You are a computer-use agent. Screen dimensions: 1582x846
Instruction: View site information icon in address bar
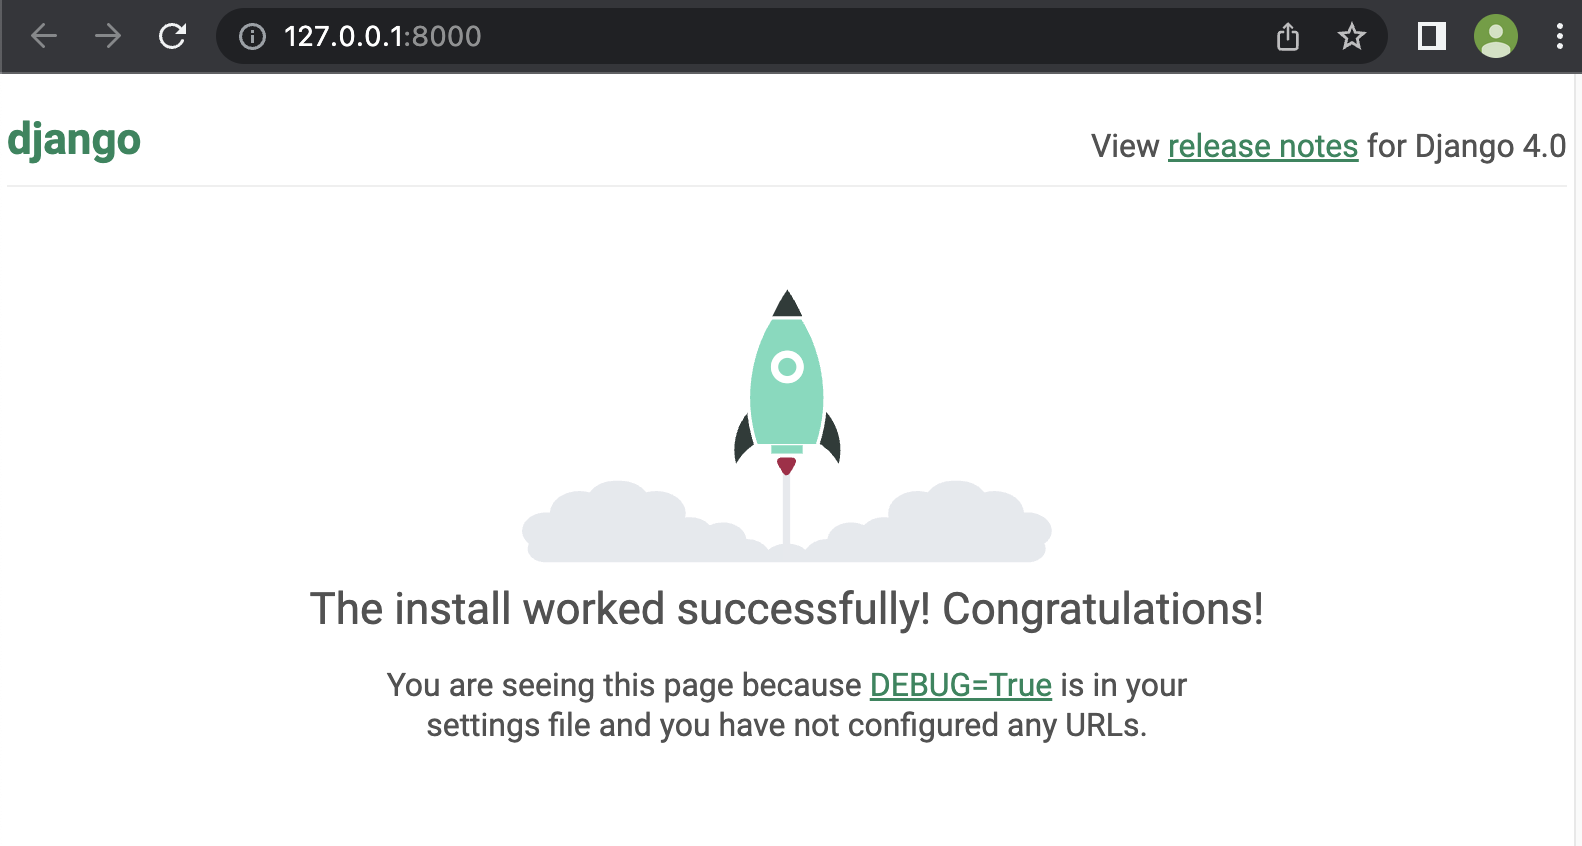[252, 37]
